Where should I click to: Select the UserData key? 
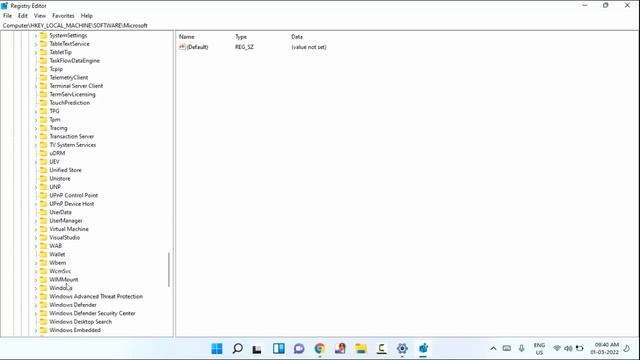point(60,212)
